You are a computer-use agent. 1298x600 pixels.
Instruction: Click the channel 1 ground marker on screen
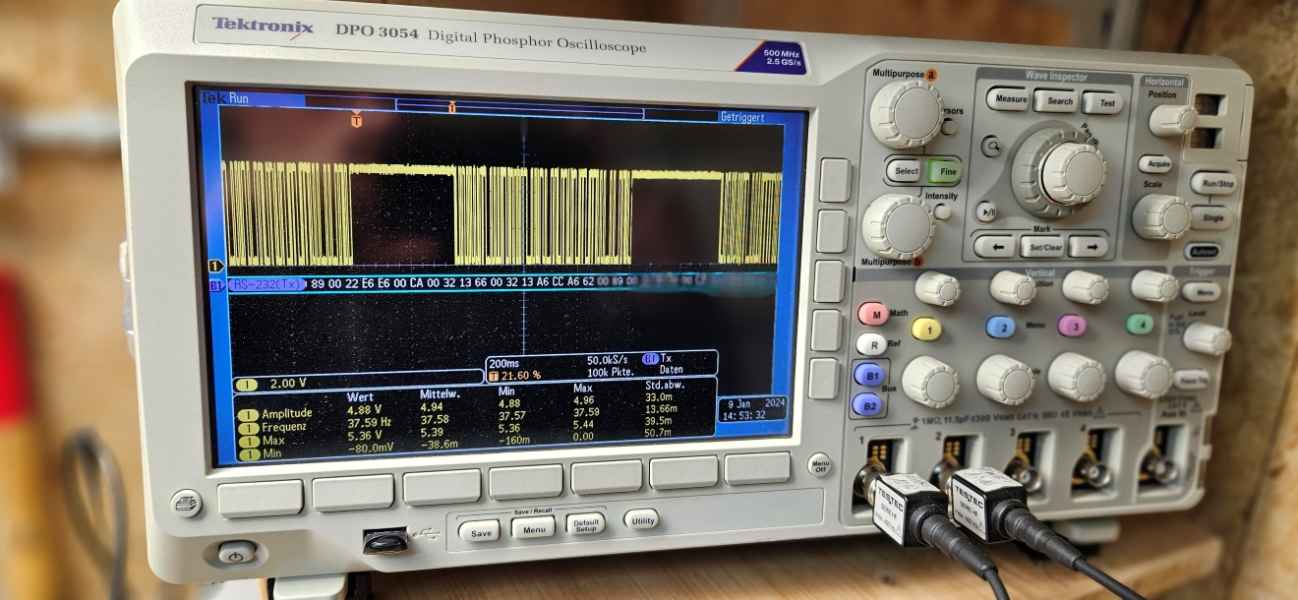pos(214,265)
